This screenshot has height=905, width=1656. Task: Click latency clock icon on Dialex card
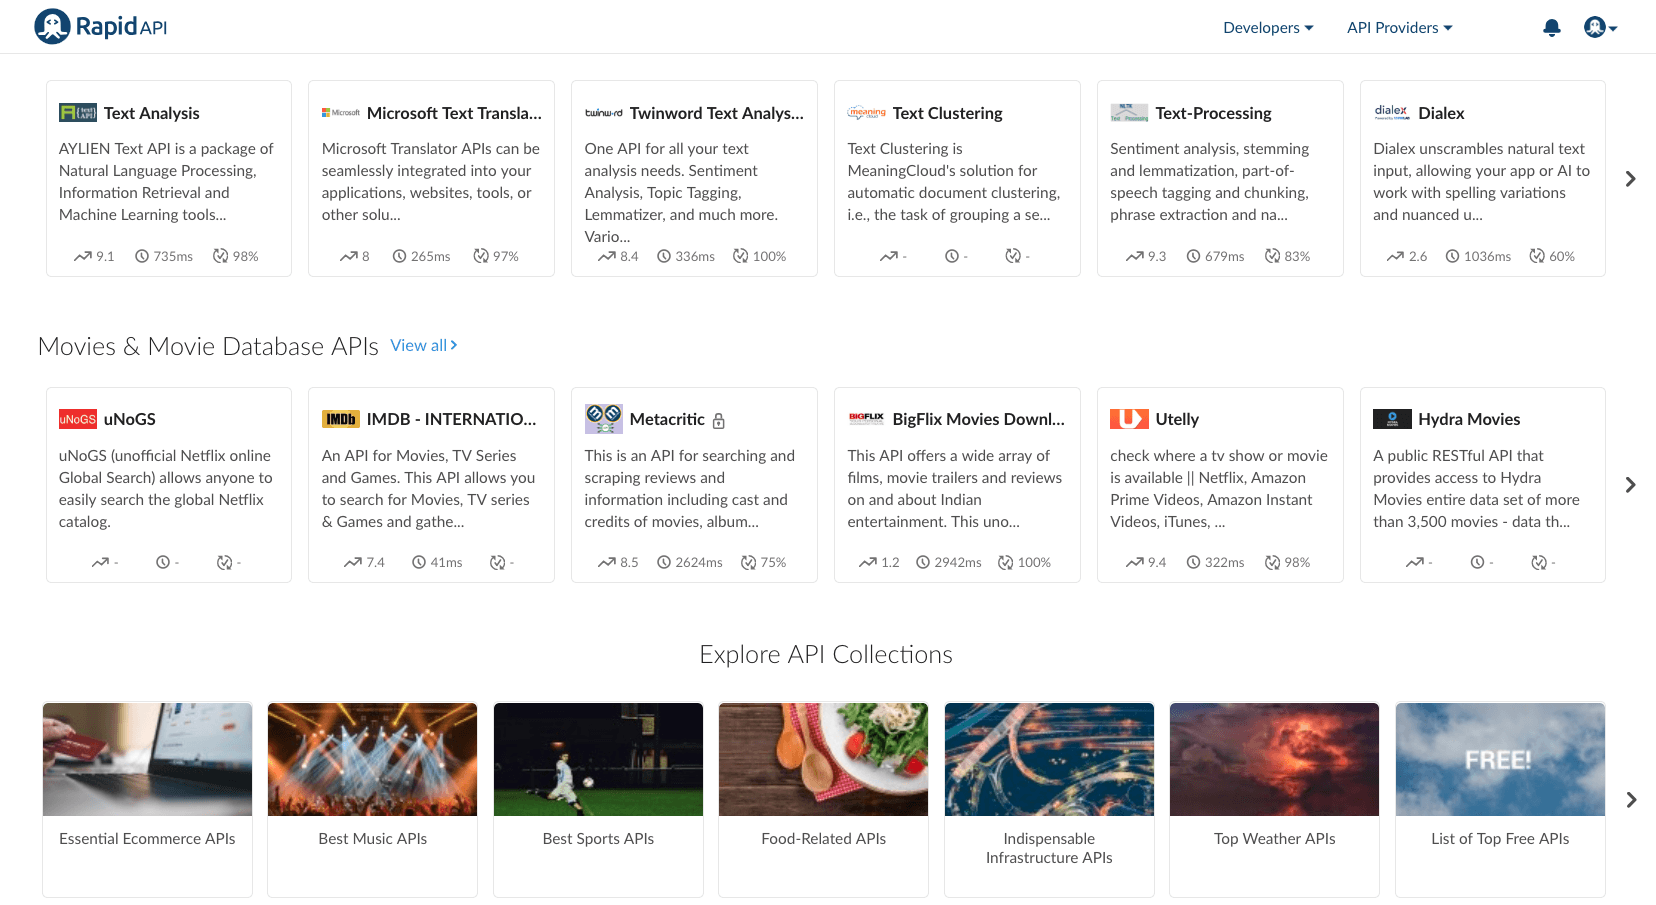(x=1452, y=256)
